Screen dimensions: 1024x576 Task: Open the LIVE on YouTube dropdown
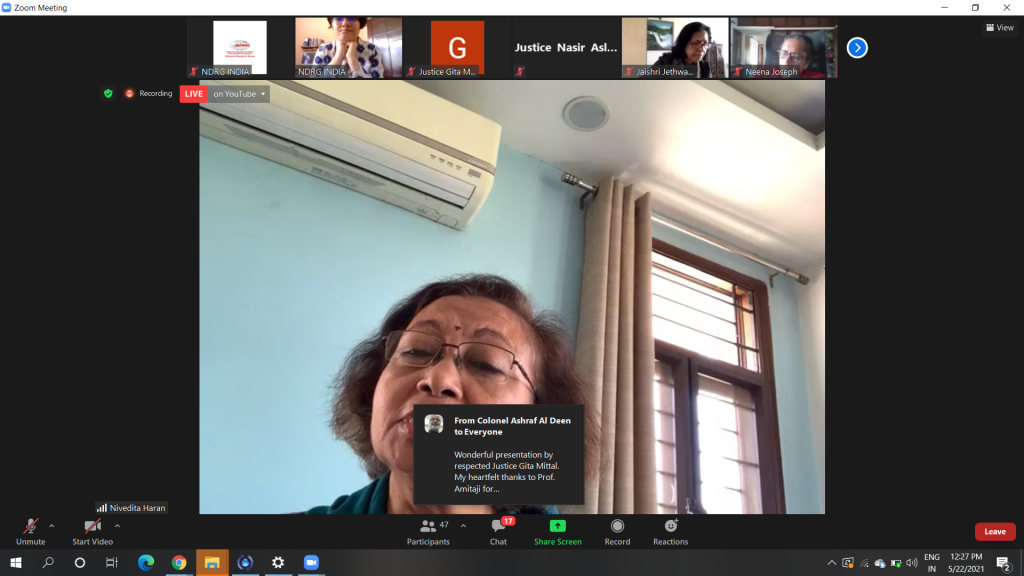[240, 94]
